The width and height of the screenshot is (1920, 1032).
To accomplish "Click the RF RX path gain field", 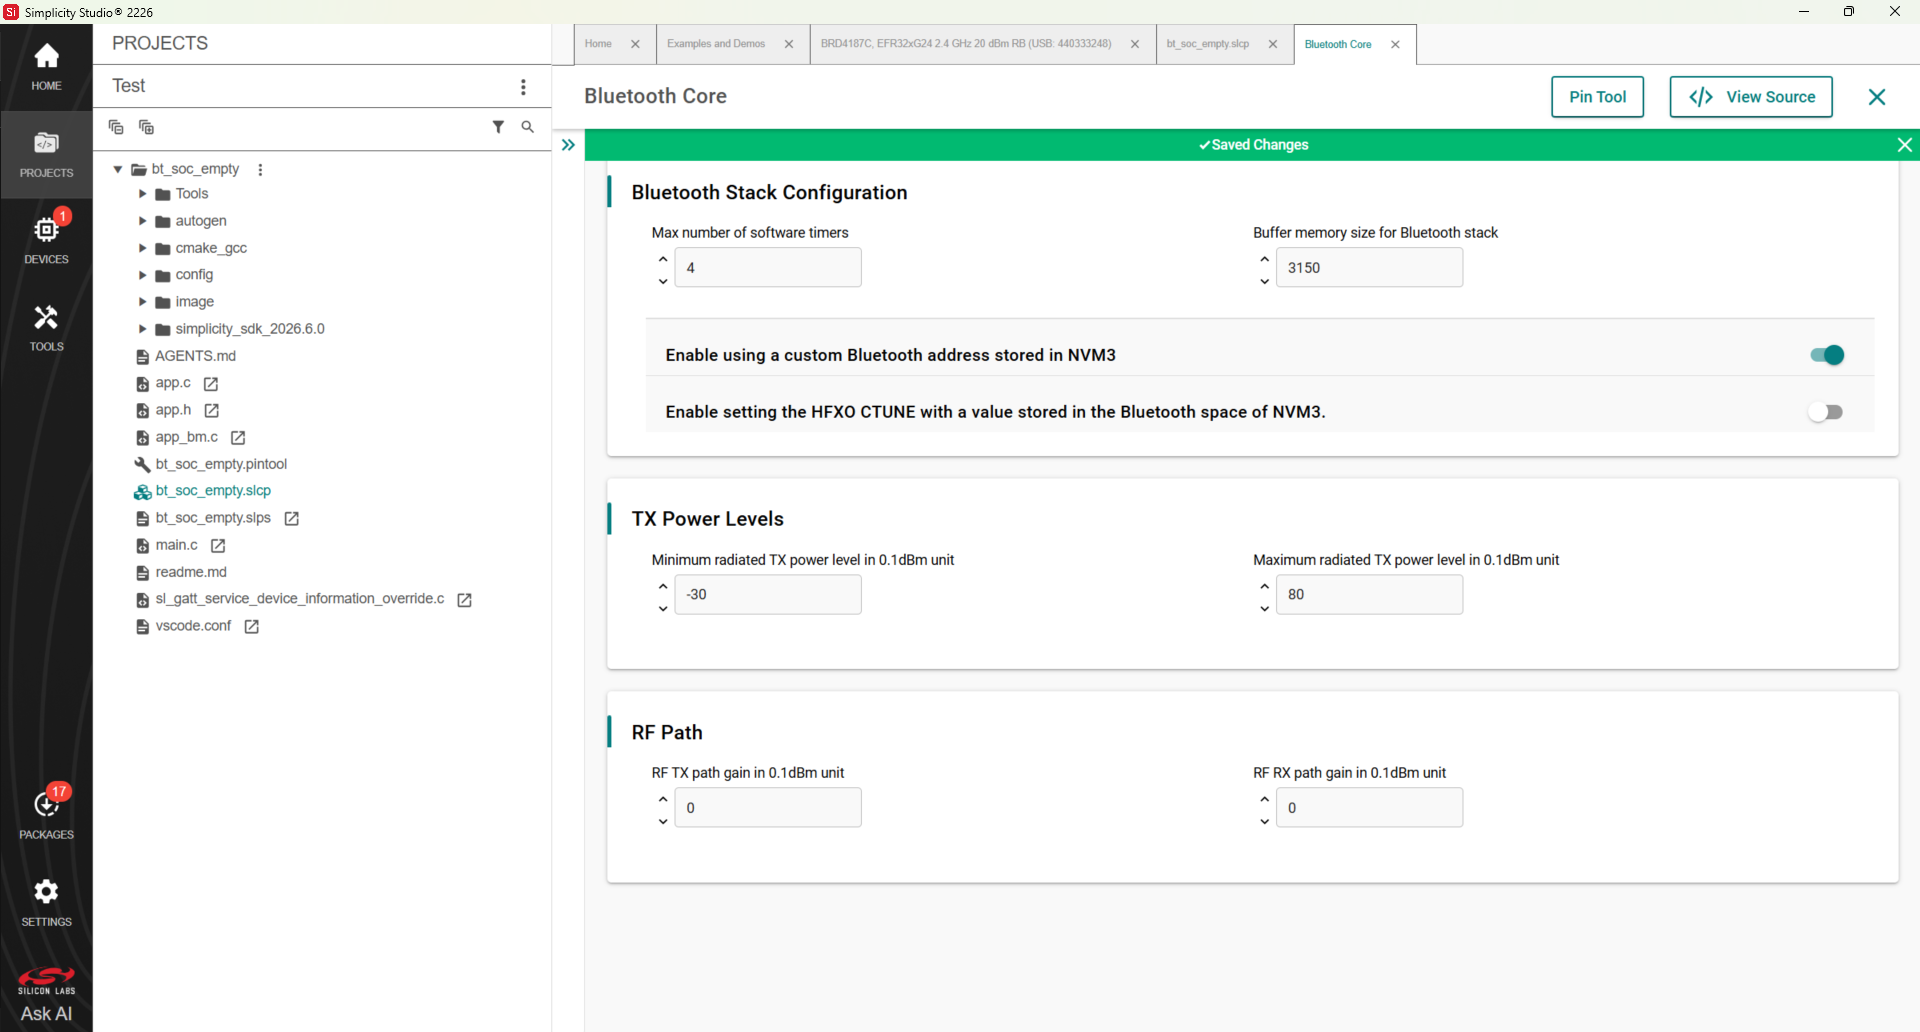I will [1369, 808].
